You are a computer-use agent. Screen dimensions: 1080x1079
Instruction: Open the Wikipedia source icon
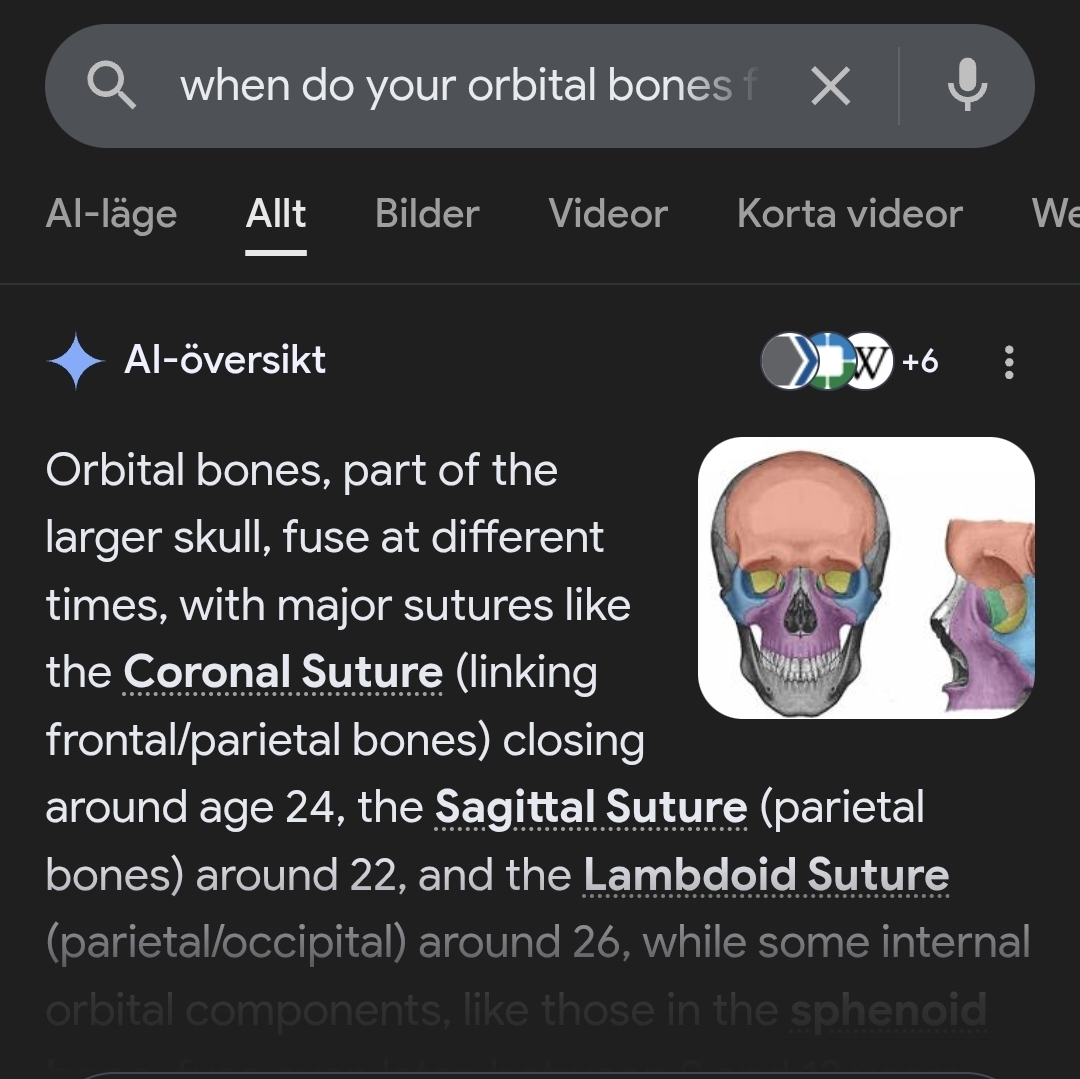(x=868, y=361)
